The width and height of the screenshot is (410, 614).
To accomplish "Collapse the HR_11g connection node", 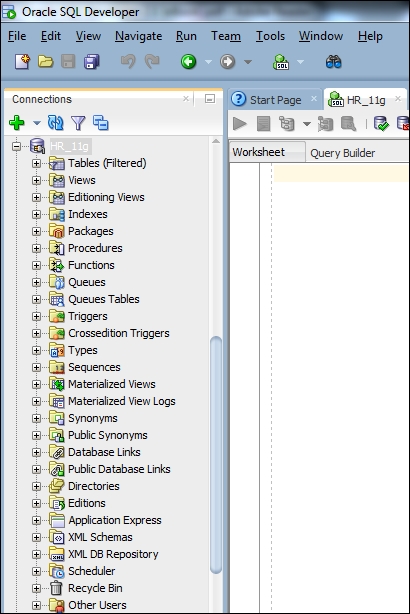I will [x=16, y=146].
